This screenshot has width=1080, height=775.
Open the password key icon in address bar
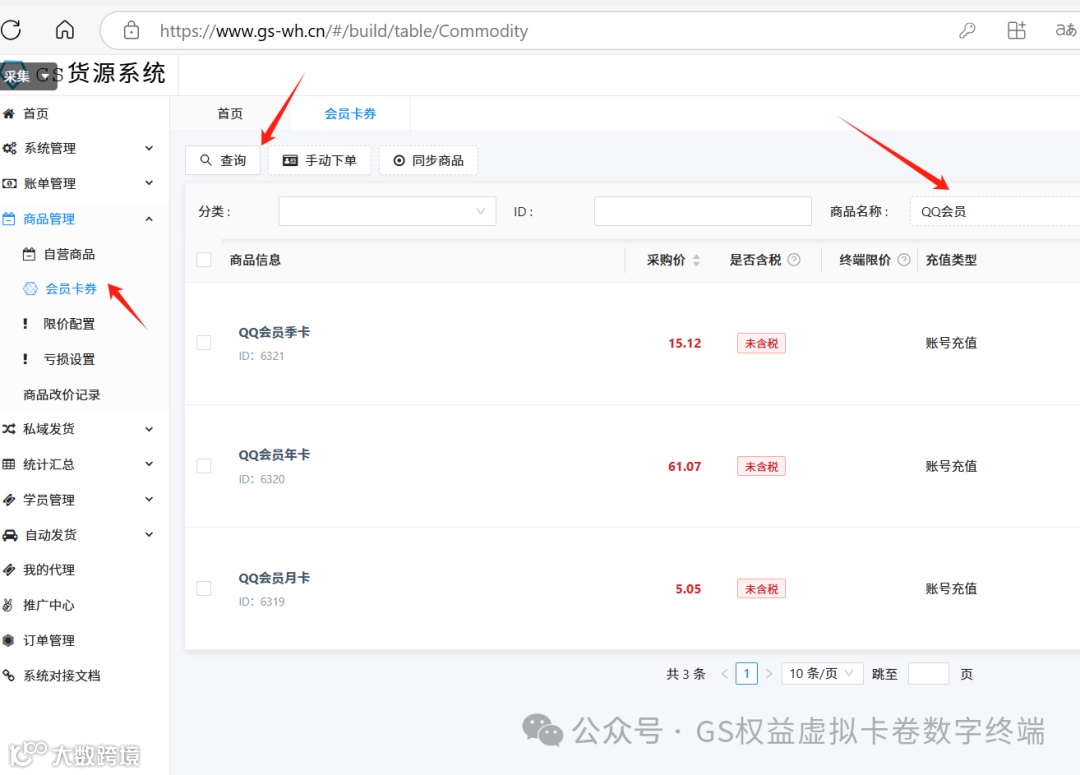(x=967, y=30)
